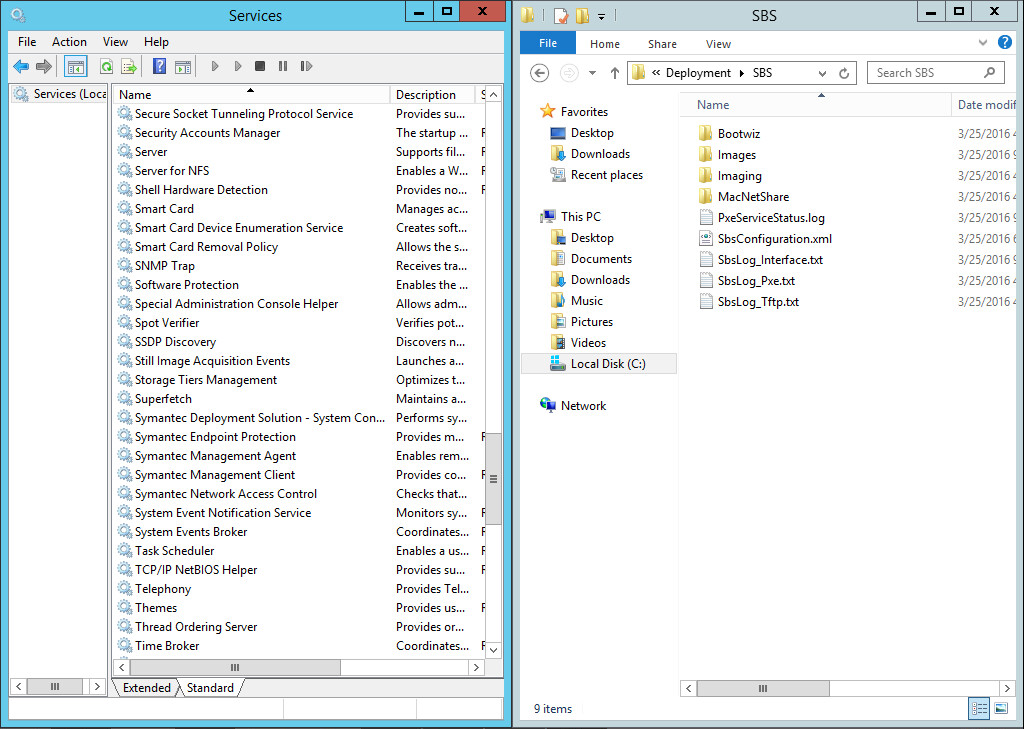Switch to details view in Explorer status bar
The image size is (1024, 729).
coord(979,708)
